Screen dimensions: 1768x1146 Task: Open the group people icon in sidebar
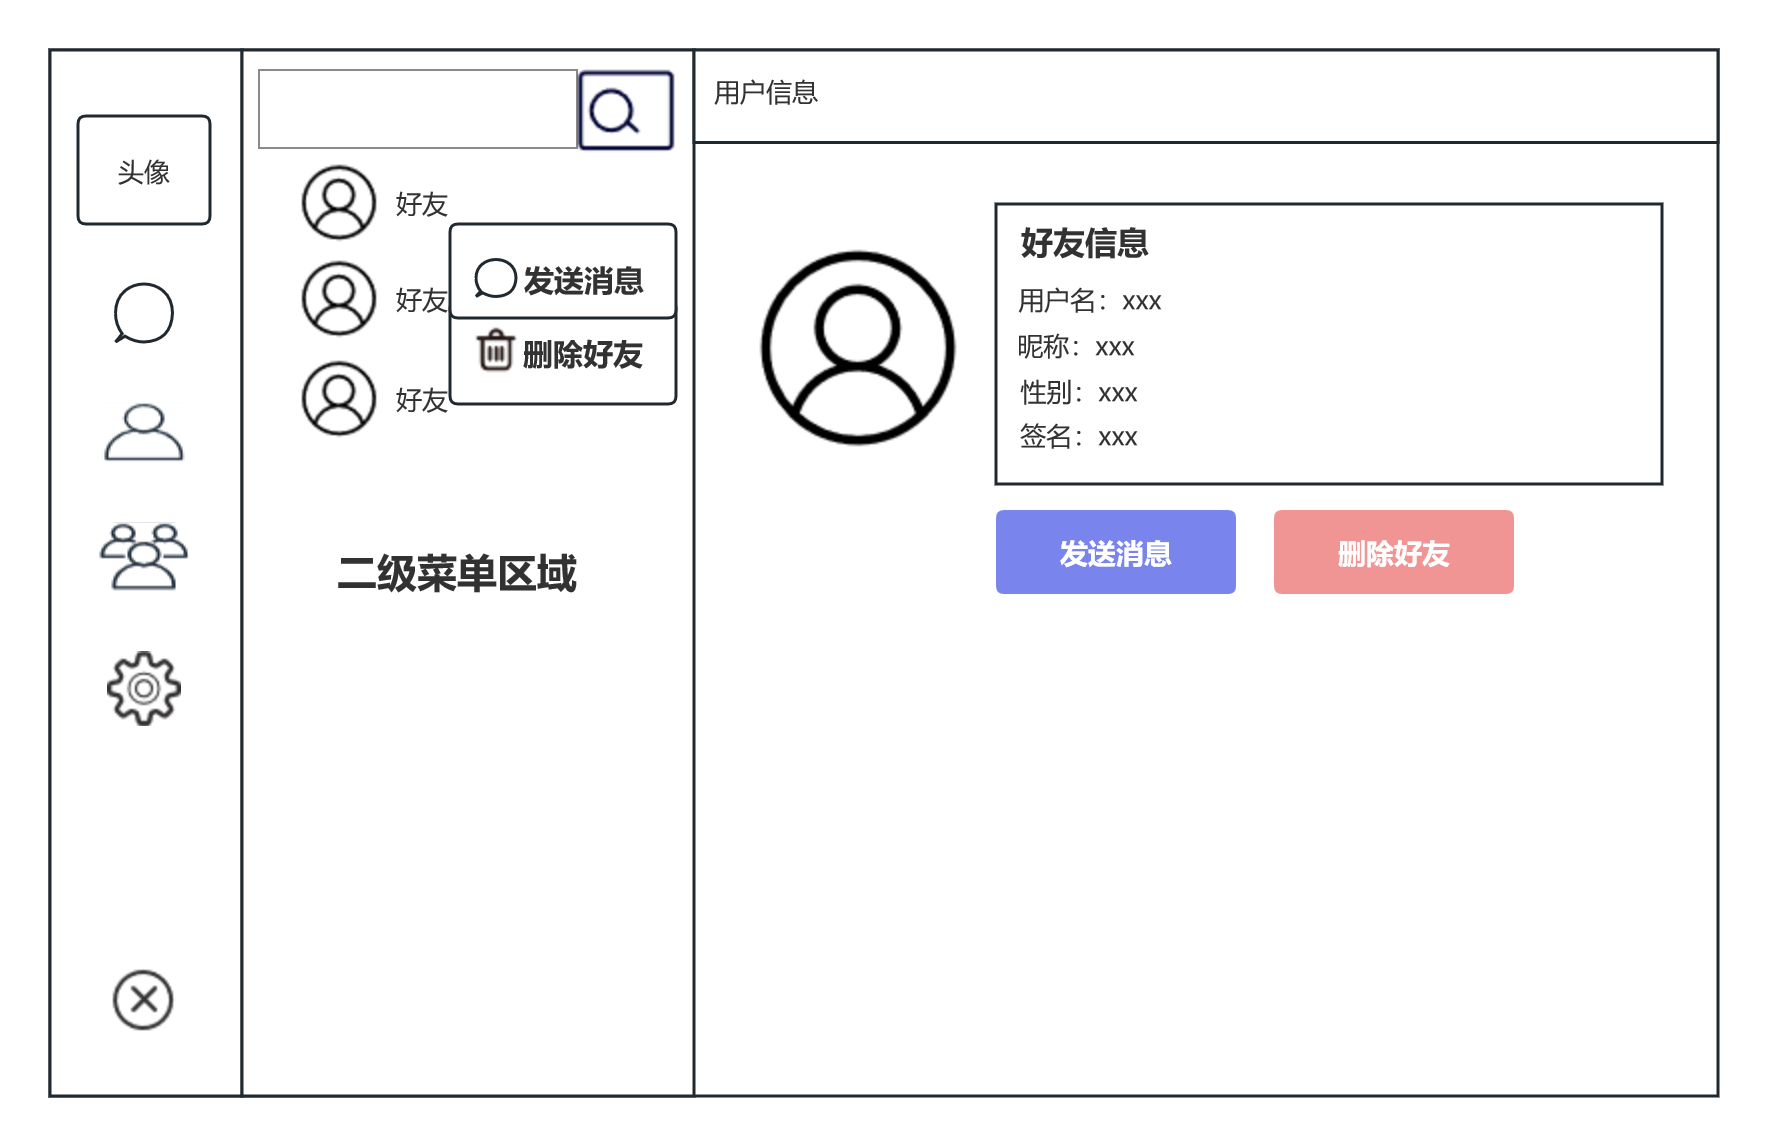[144, 556]
